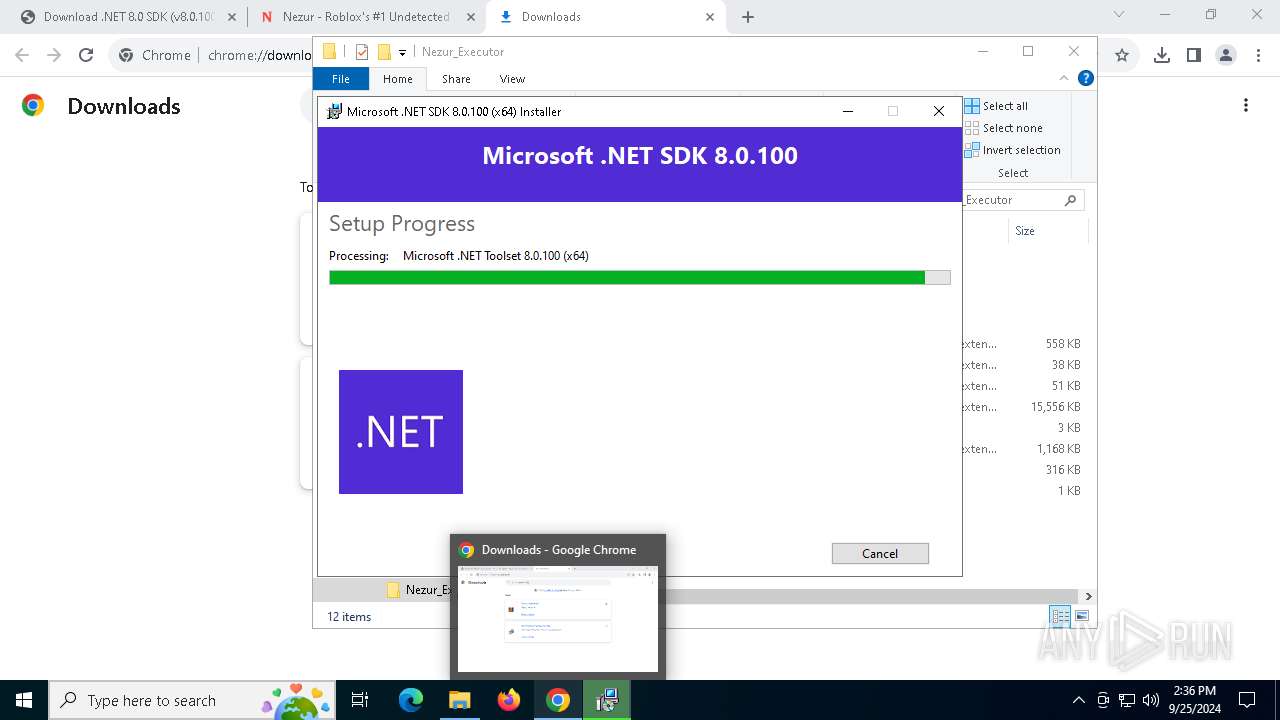Cancel the .NET SDK installation

click(880, 553)
